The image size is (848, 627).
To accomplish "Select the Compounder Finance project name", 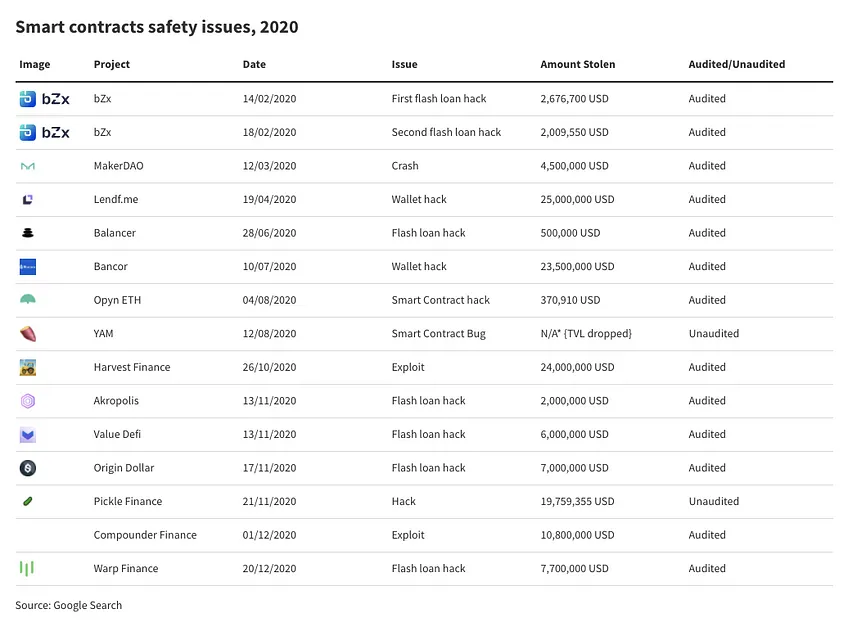I will tap(145, 535).
